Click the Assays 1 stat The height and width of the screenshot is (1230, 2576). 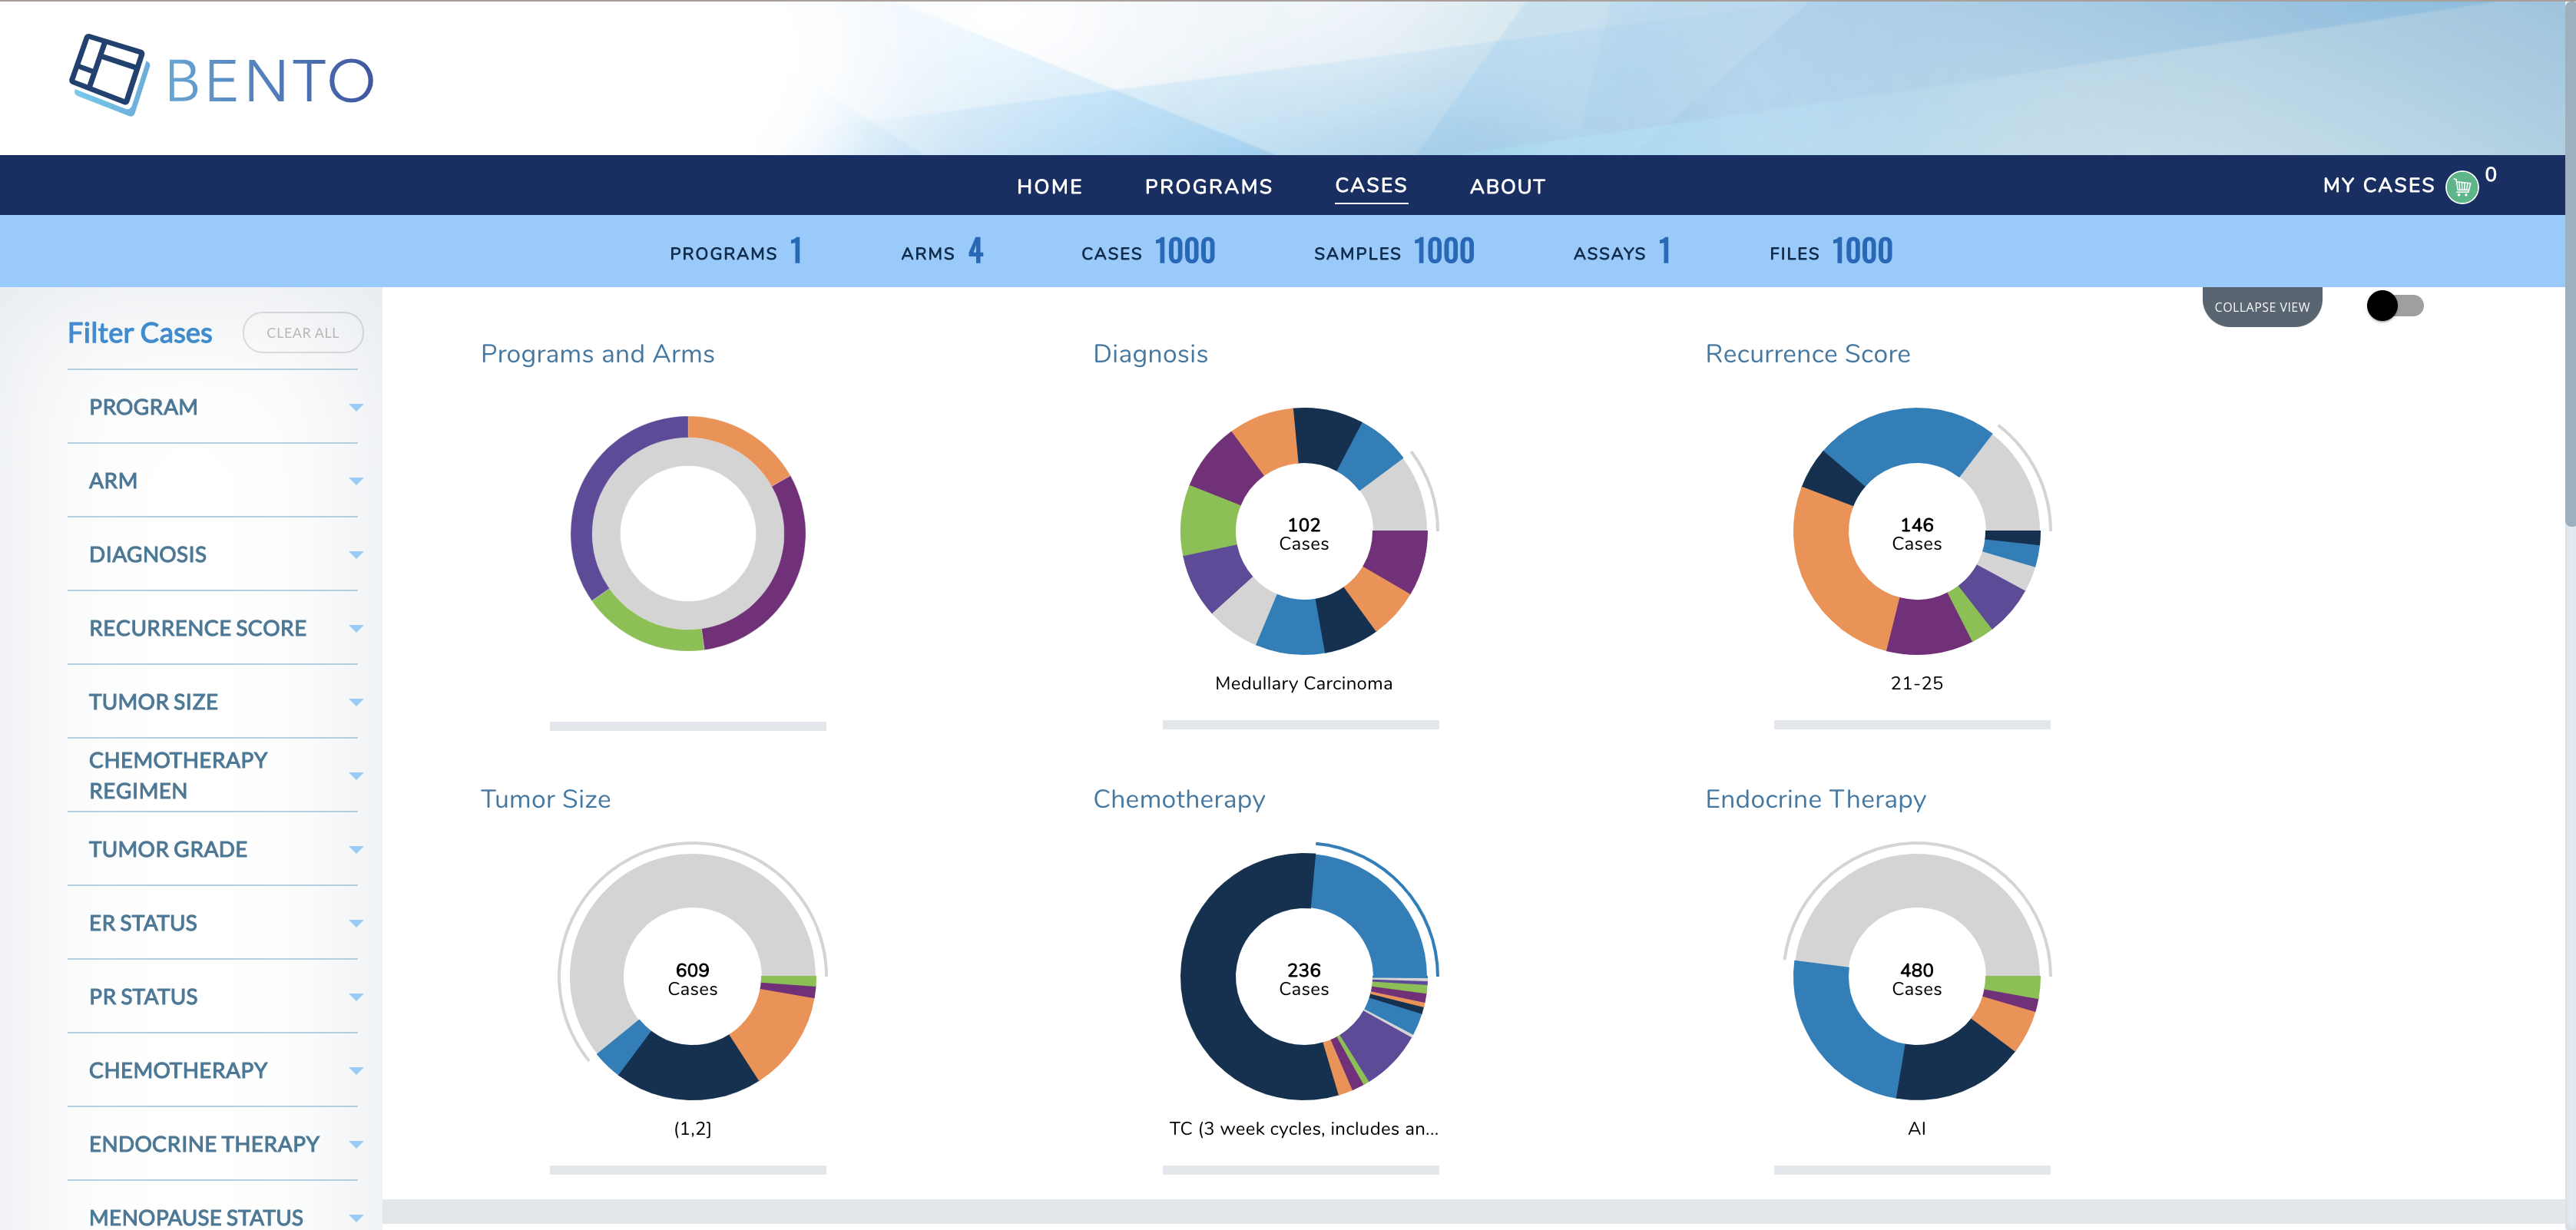tap(1622, 251)
